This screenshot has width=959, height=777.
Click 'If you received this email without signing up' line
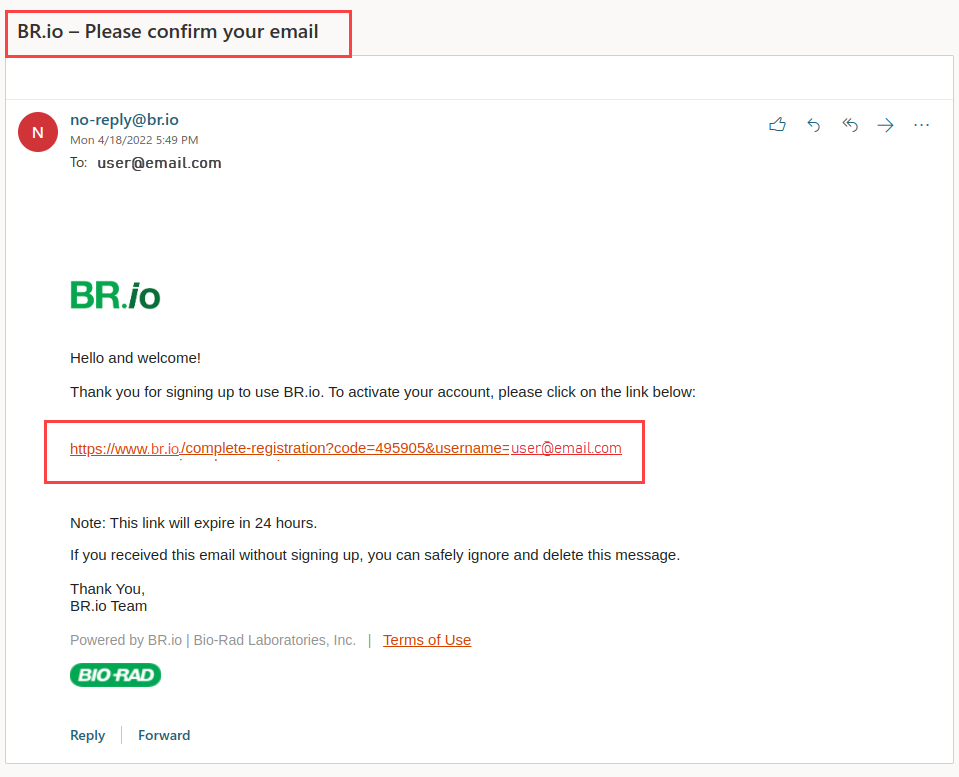(x=375, y=555)
